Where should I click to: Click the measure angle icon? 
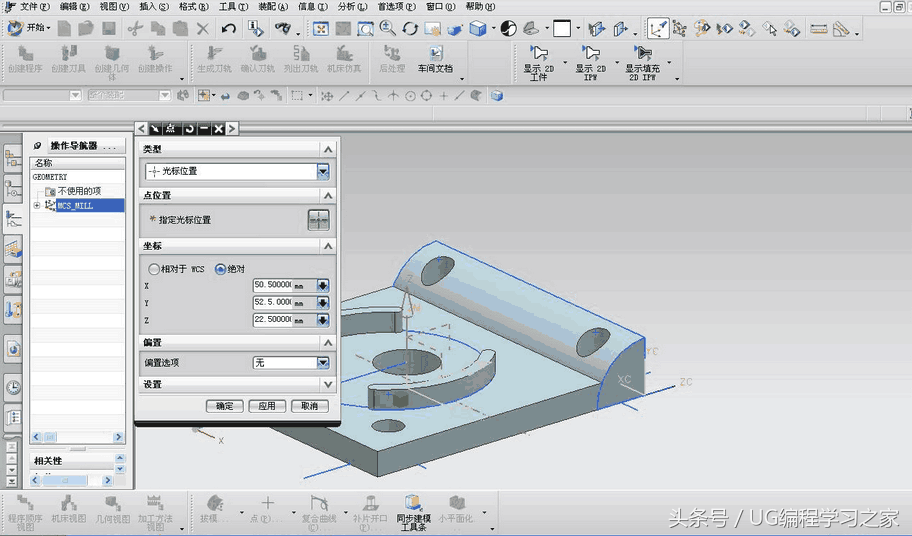click(x=841, y=28)
